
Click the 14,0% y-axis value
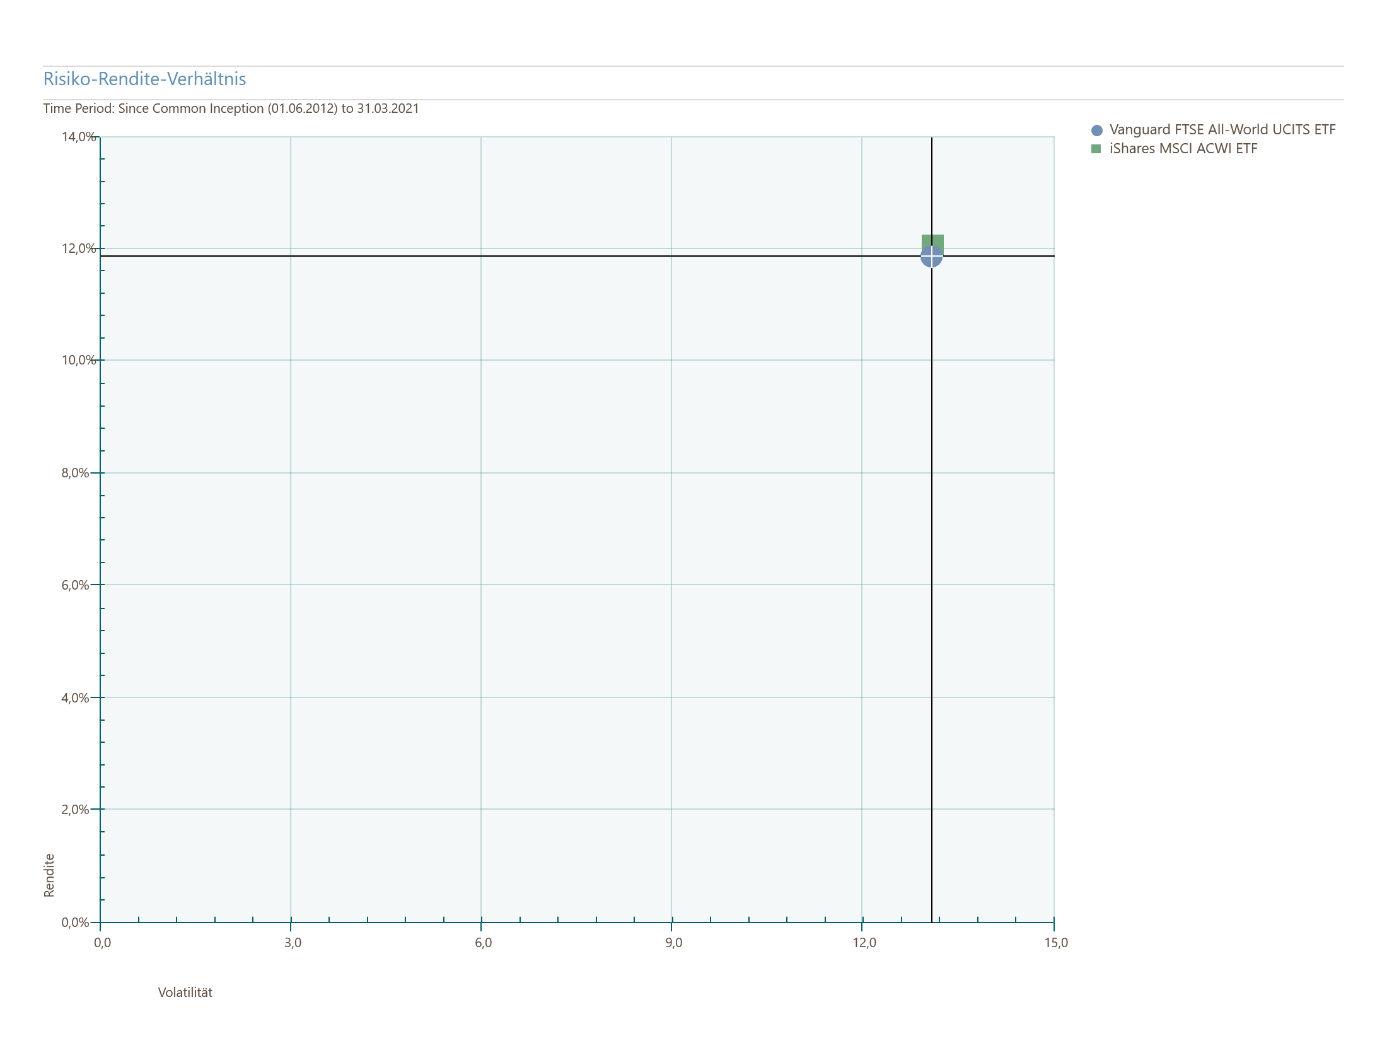[77, 137]
